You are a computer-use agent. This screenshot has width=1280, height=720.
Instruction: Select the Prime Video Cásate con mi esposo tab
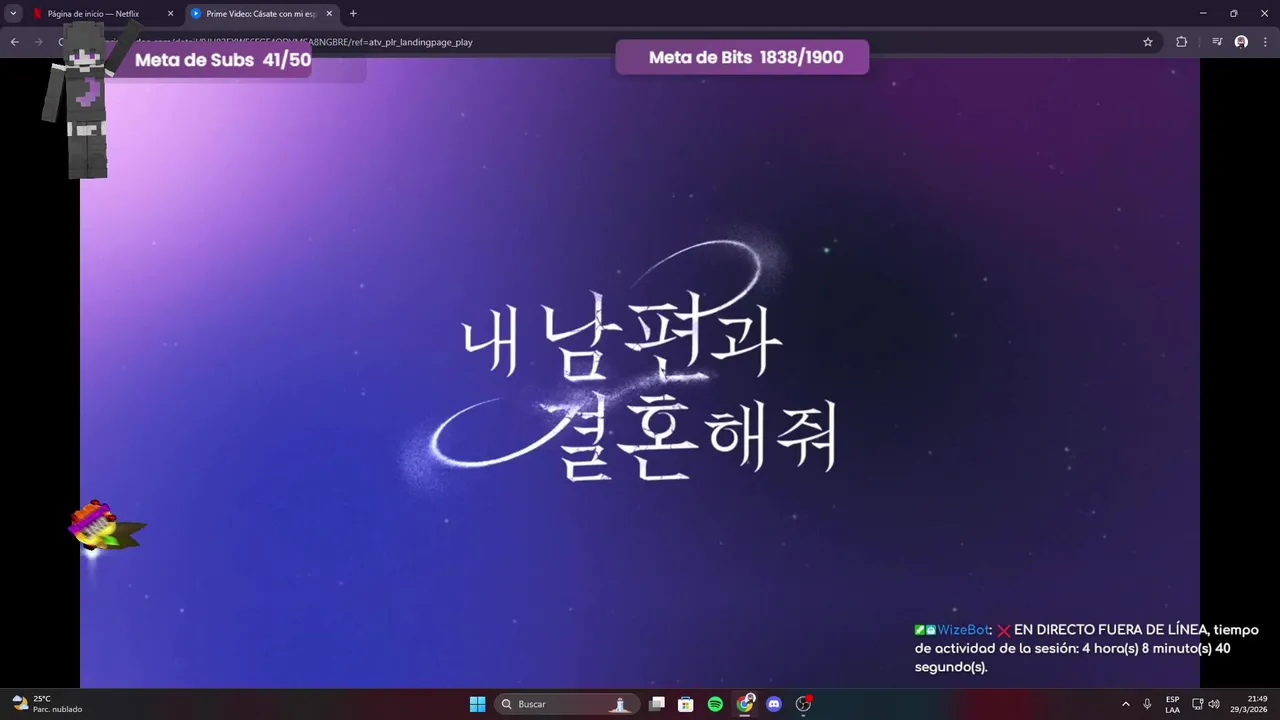click(x=261, y=14)
